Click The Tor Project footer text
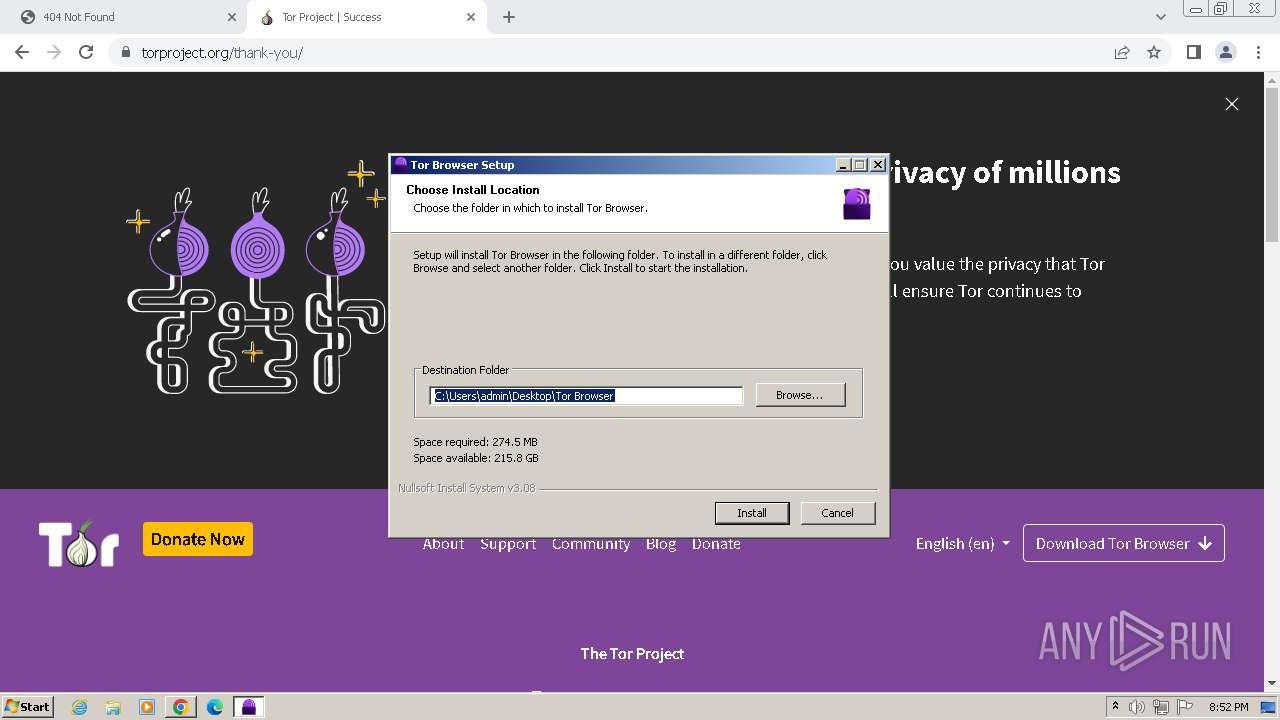The height and width of the screenshot is (720, 1280). coord(632,654)
